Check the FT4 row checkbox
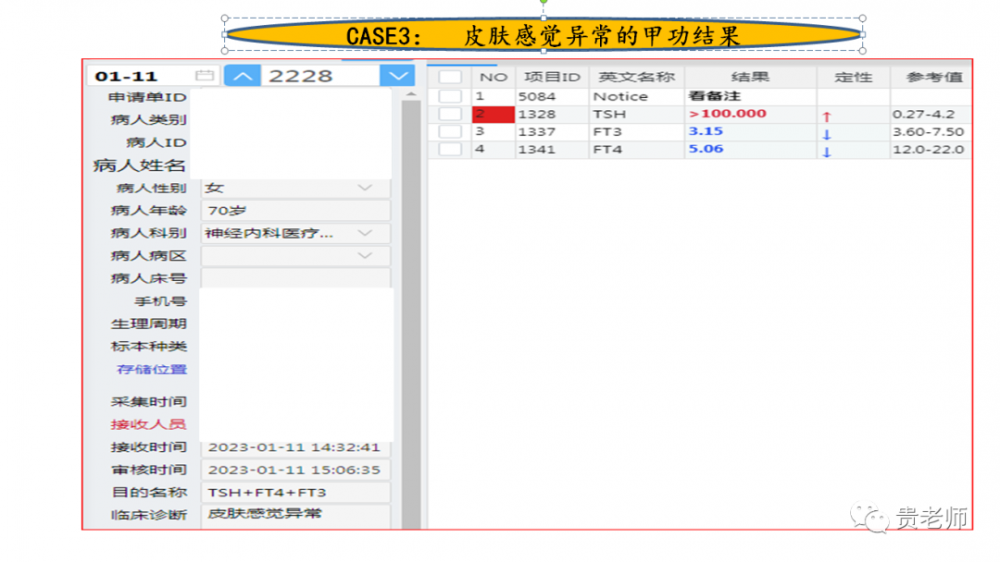The image size is (1000, 562). (x=450, y=149)
